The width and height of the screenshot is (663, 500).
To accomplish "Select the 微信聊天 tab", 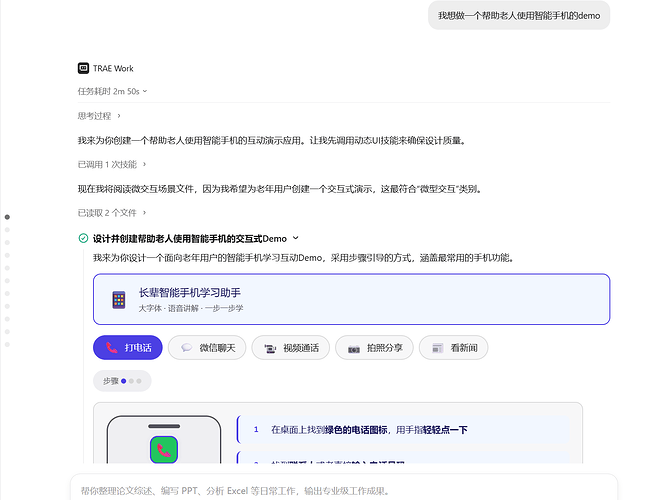I will click(x=207, y=347).
